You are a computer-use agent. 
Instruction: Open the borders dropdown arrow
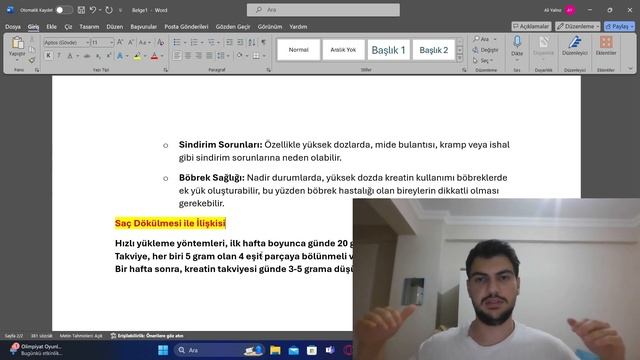tap(264, 56)
